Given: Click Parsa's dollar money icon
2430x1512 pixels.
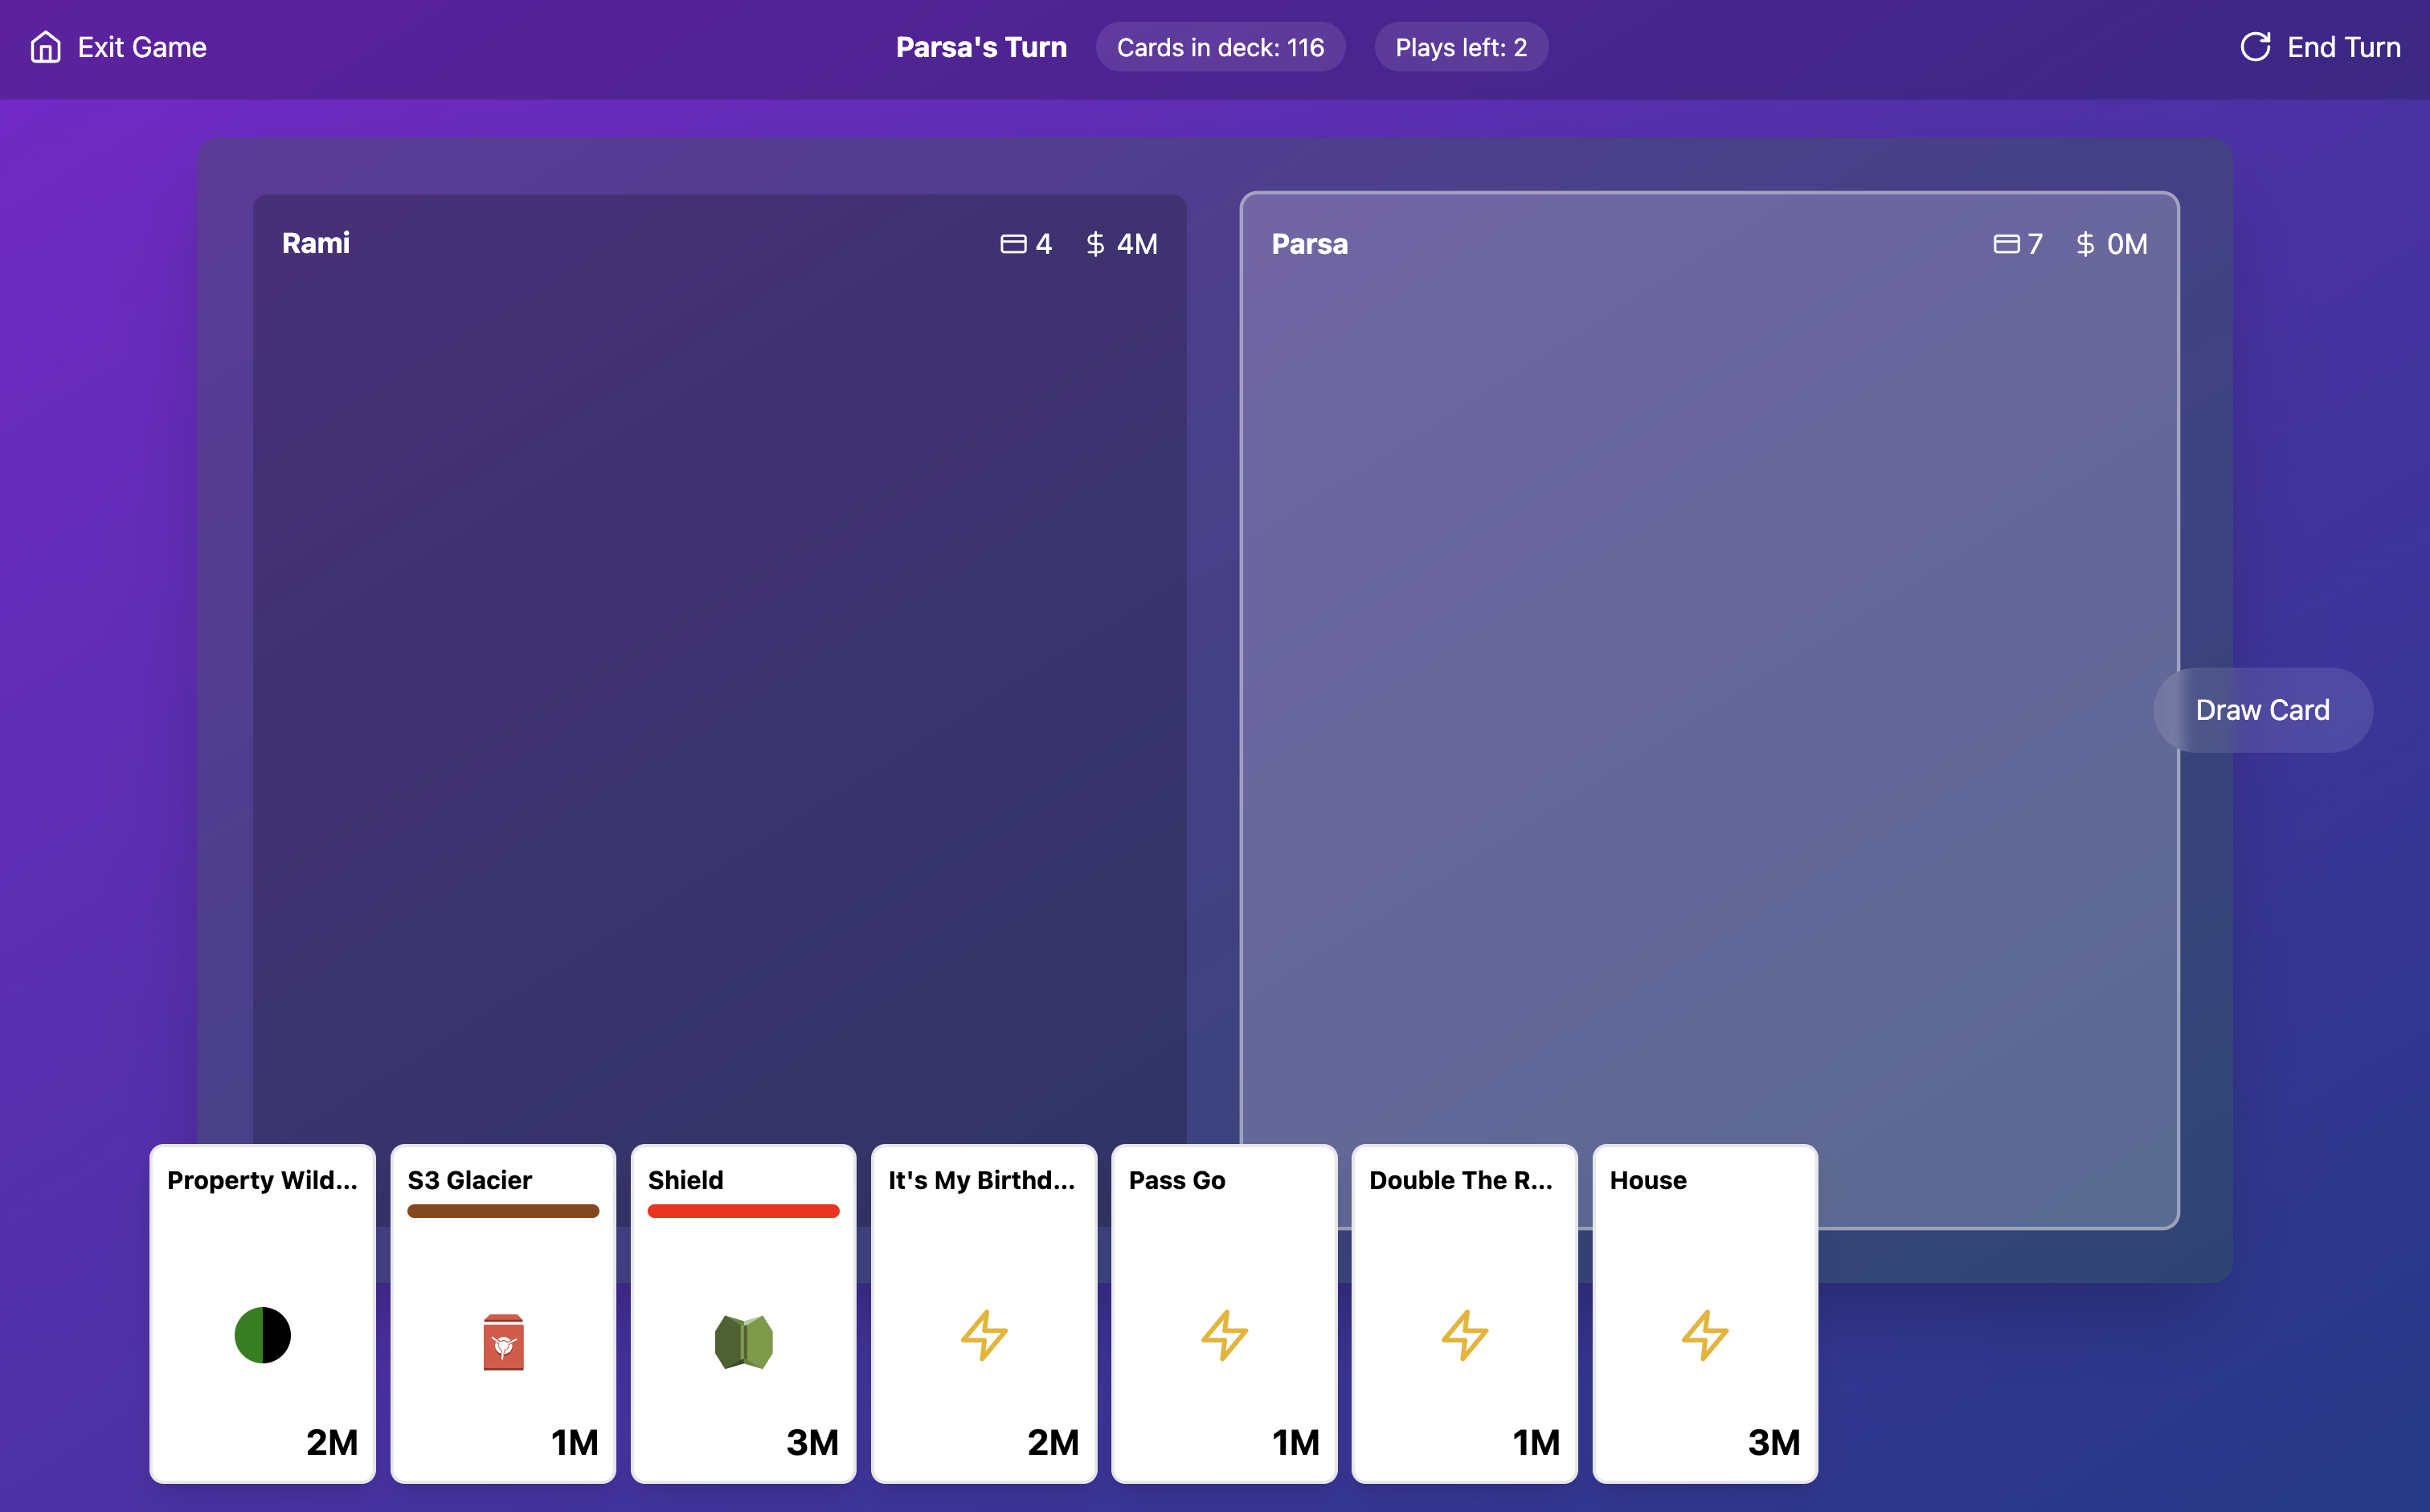Looking at the screenshot, I should [x=2085, y=244].
